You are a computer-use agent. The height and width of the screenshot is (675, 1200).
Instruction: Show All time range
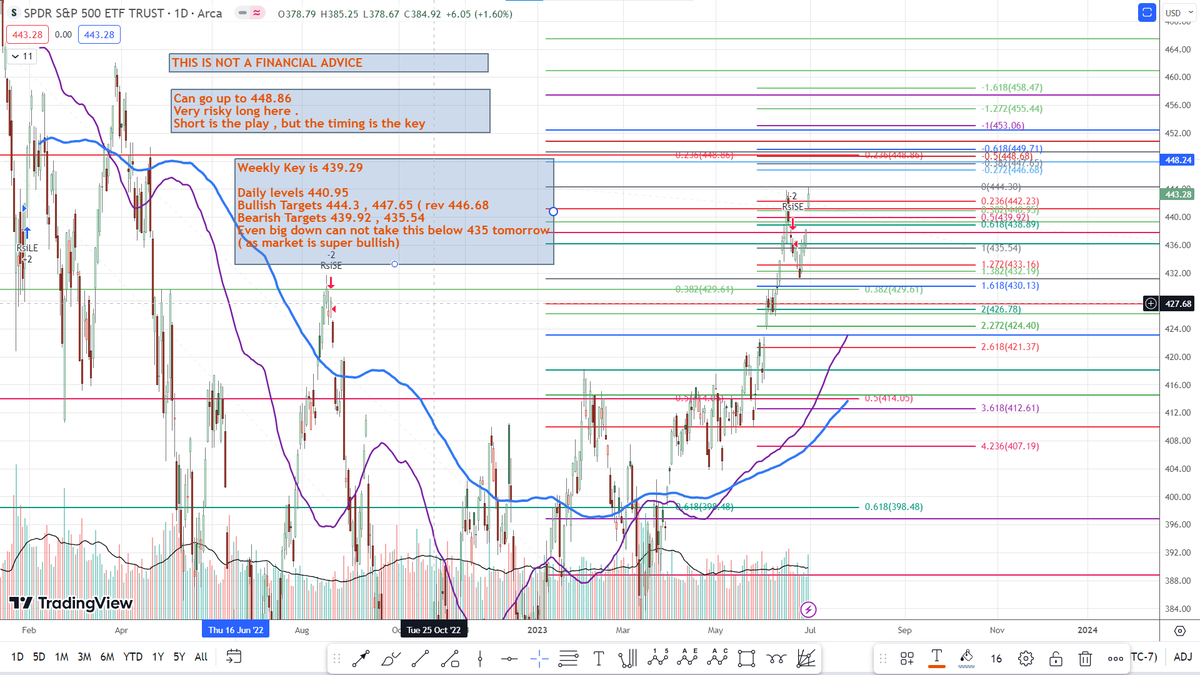tap(201, 657)
